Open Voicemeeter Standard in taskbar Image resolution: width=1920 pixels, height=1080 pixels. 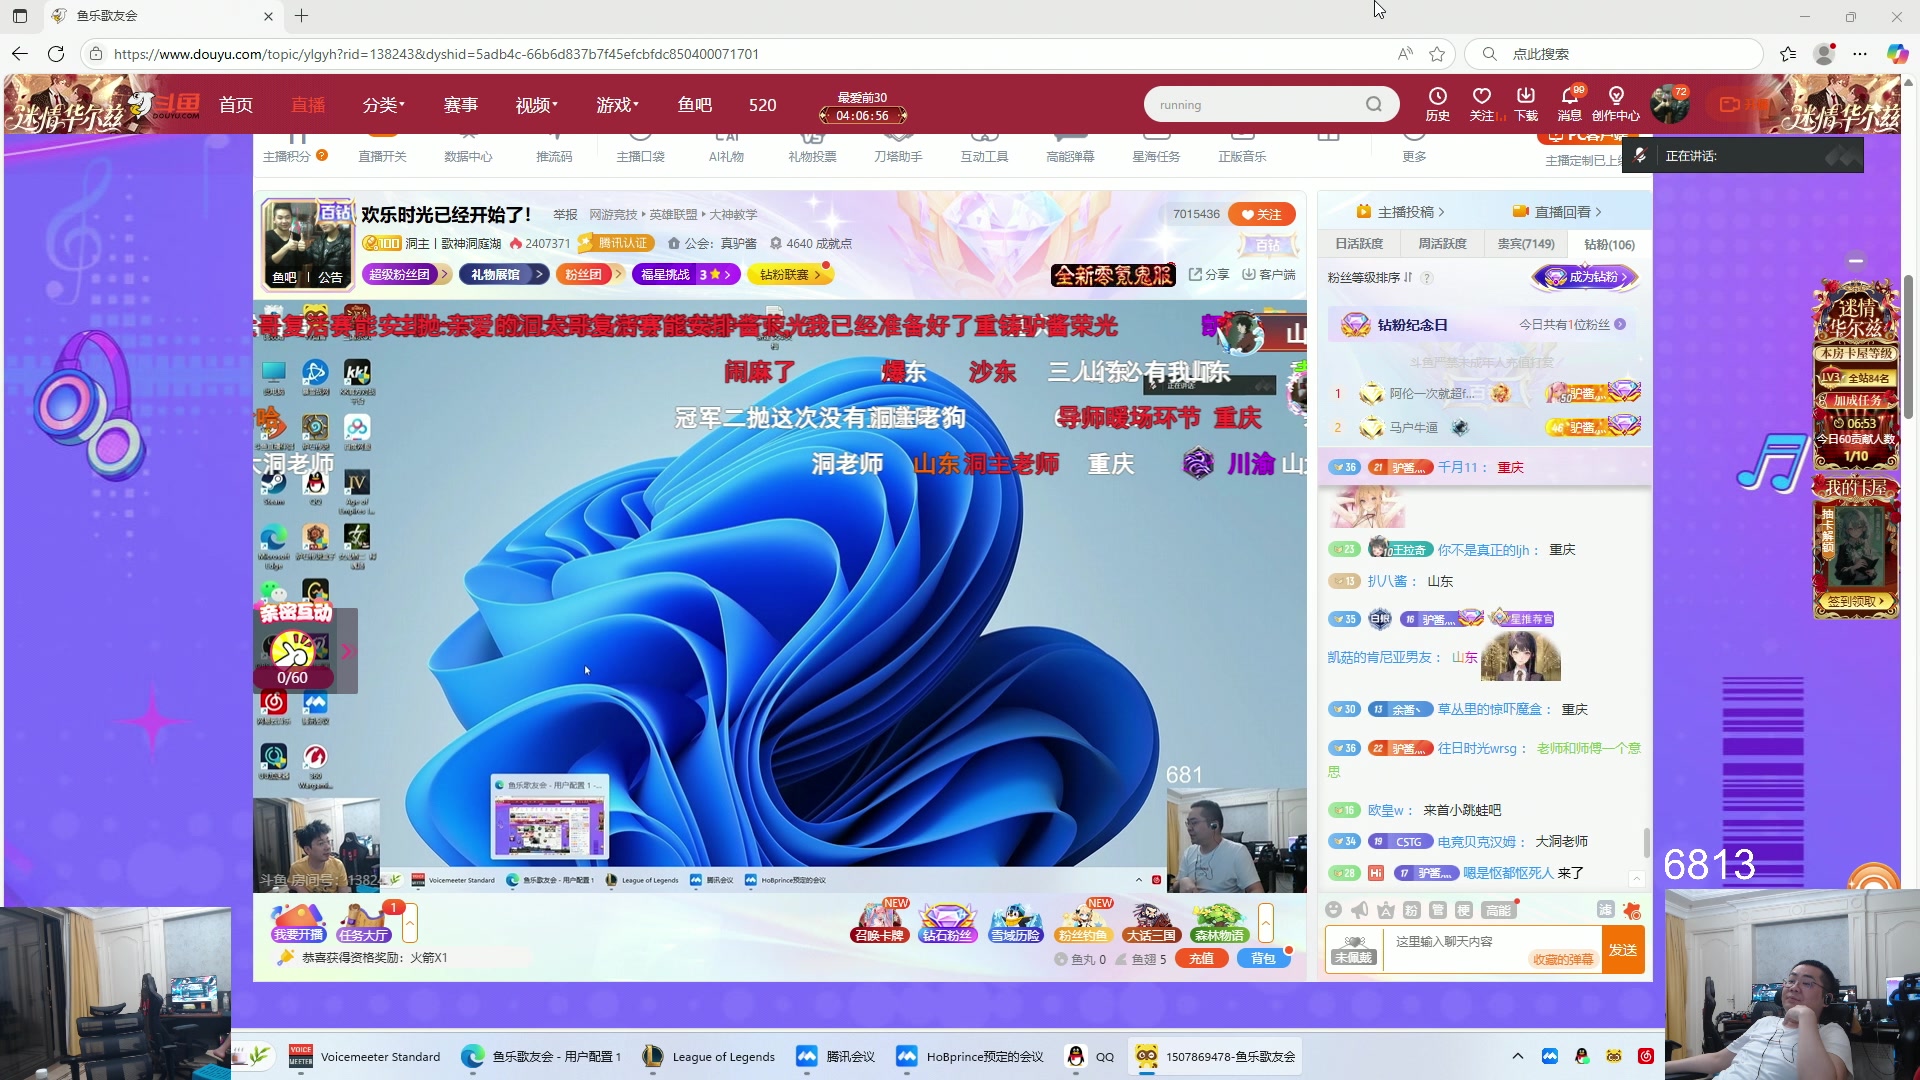tap(365, 1056)
